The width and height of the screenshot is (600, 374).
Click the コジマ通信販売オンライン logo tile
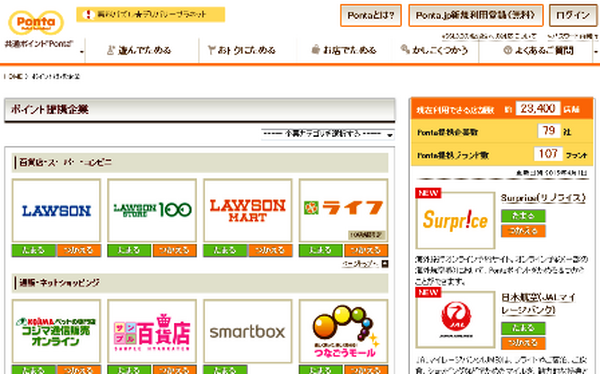pos(56,331)
